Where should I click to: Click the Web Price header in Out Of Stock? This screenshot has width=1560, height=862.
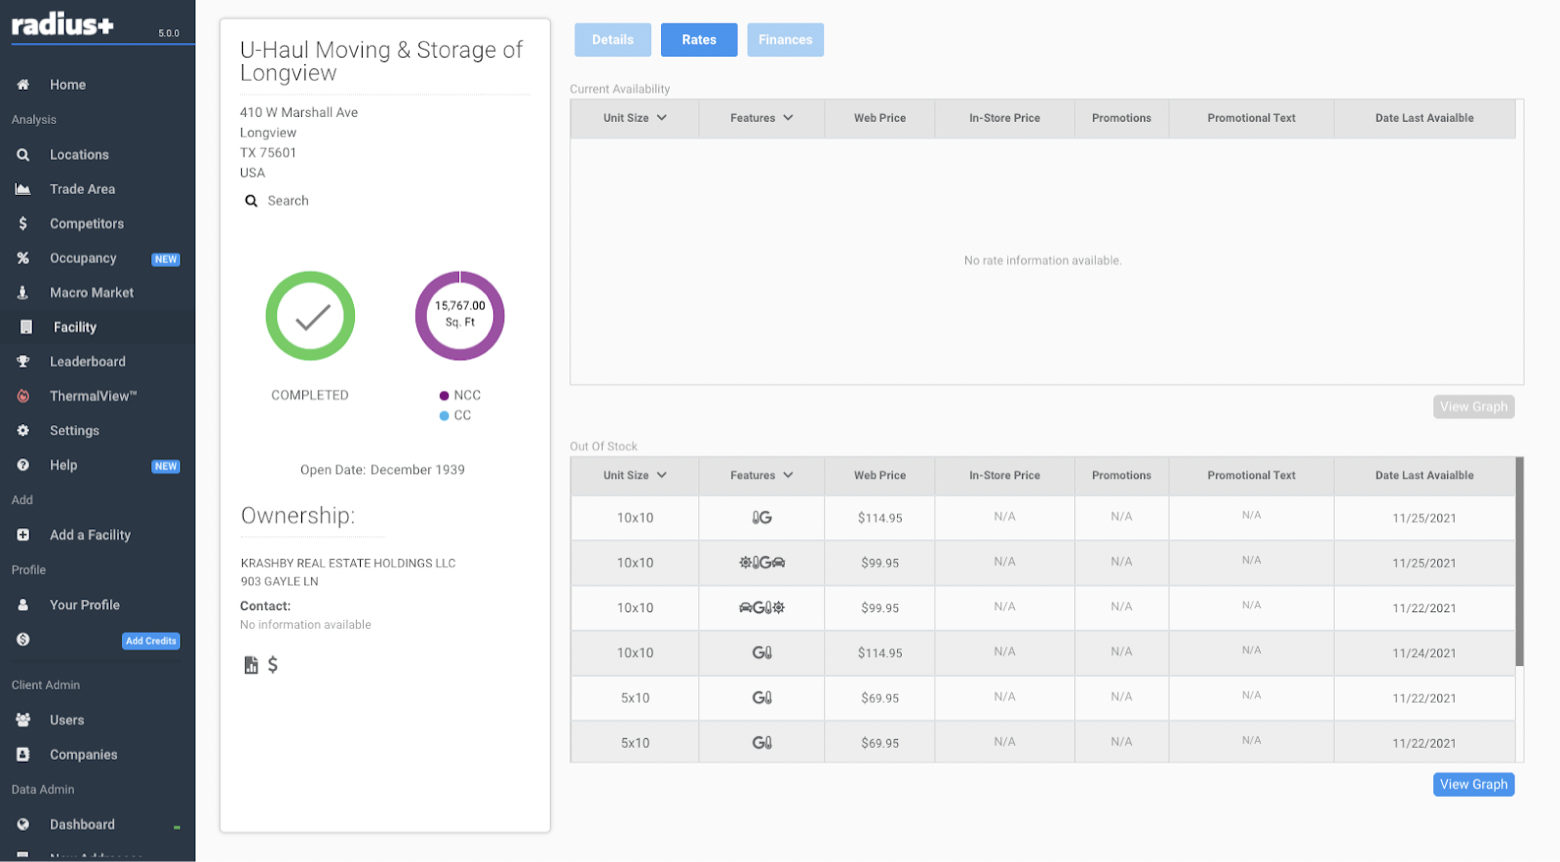click(880, 476)
